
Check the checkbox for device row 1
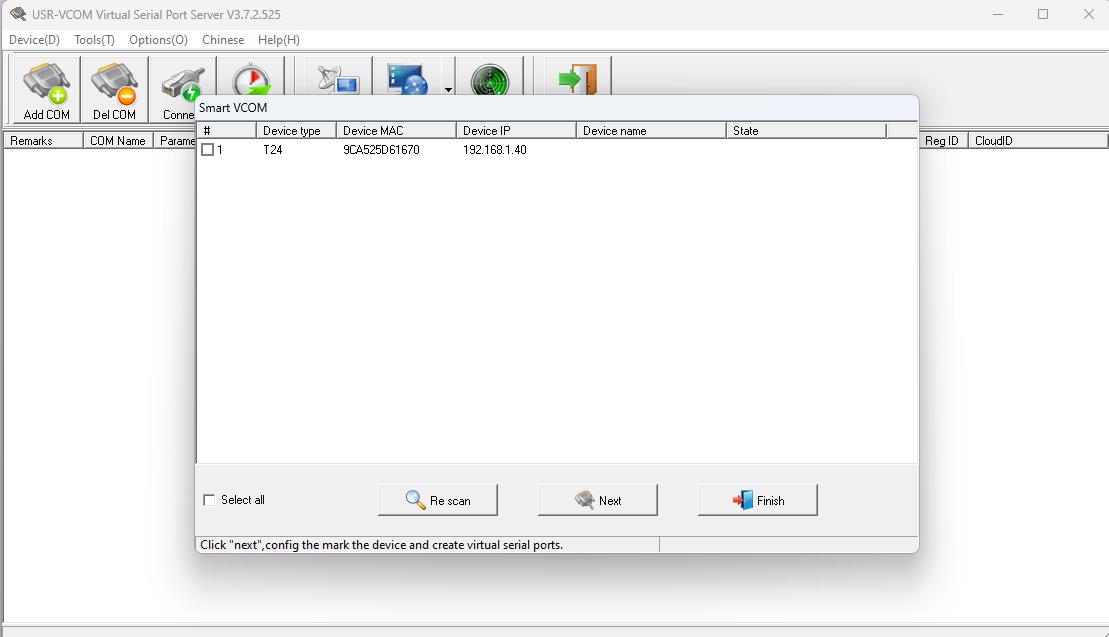tap(207, 150)
